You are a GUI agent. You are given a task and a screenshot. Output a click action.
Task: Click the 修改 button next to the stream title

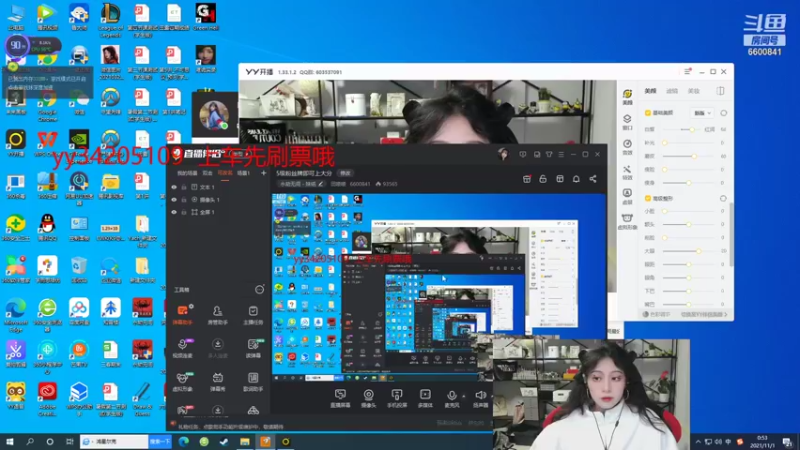pos(345,173)
